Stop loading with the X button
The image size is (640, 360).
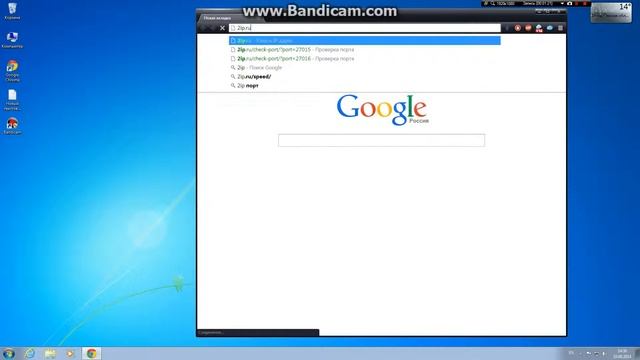(x=222, y=28)
